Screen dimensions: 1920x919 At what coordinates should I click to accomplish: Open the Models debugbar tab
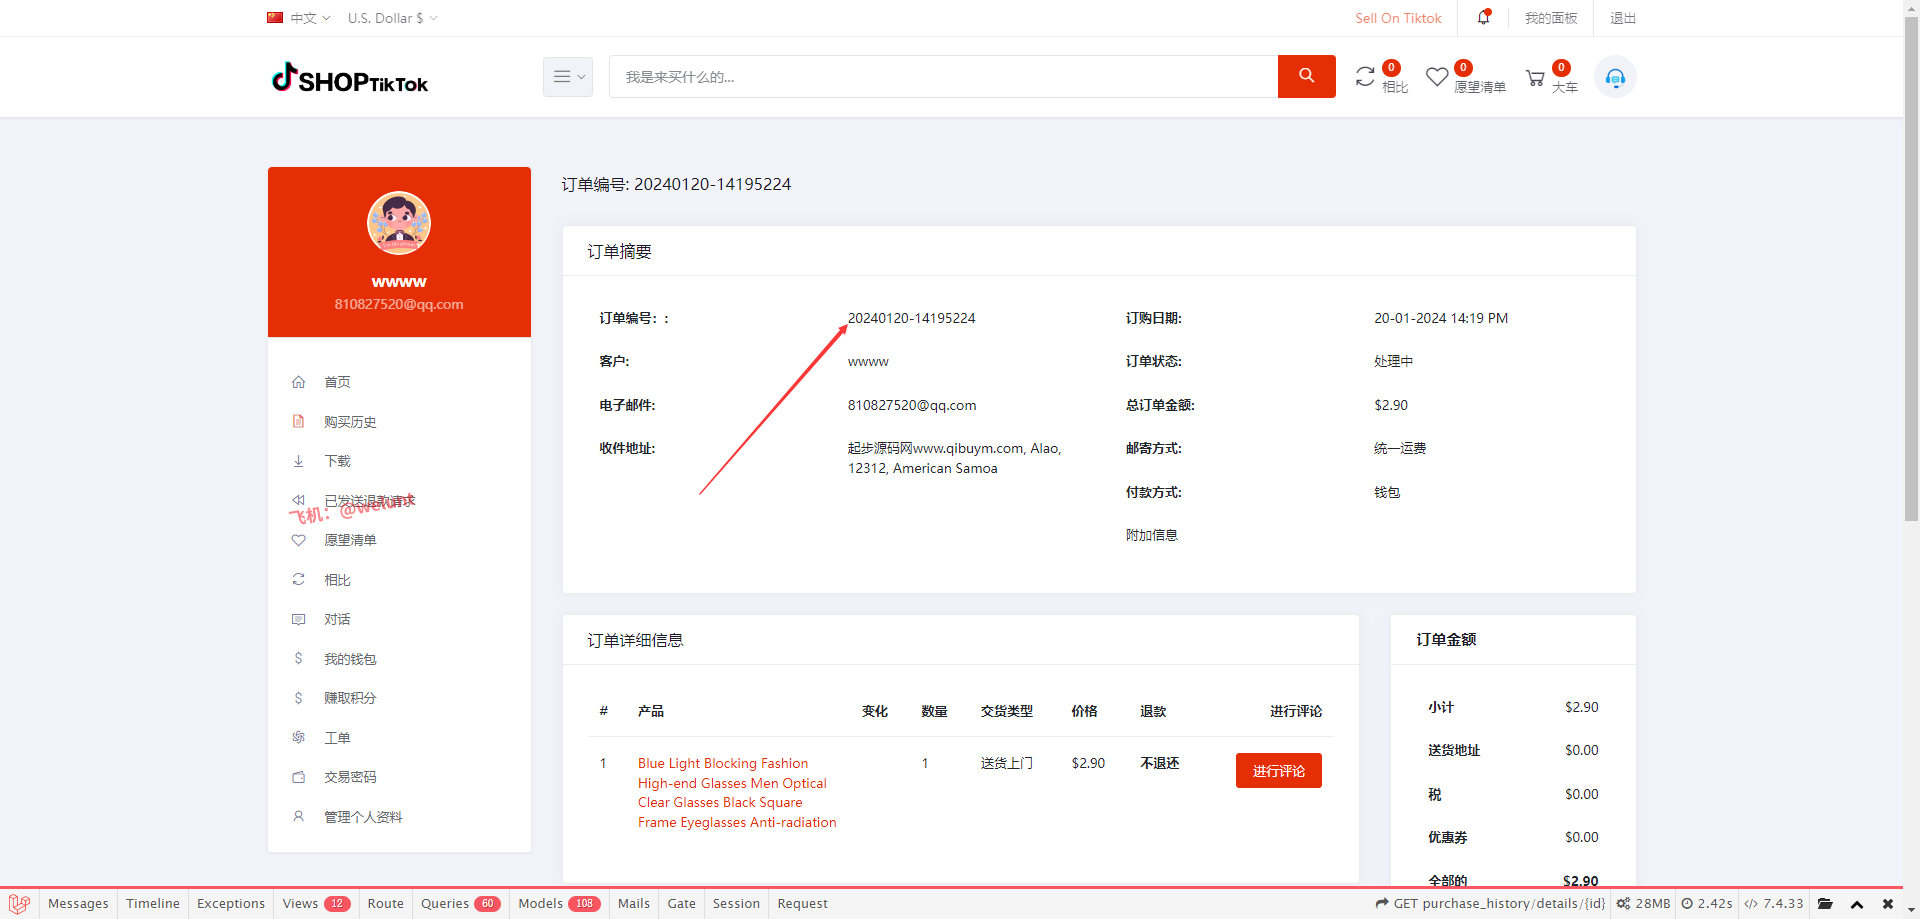tap(559, 903)
